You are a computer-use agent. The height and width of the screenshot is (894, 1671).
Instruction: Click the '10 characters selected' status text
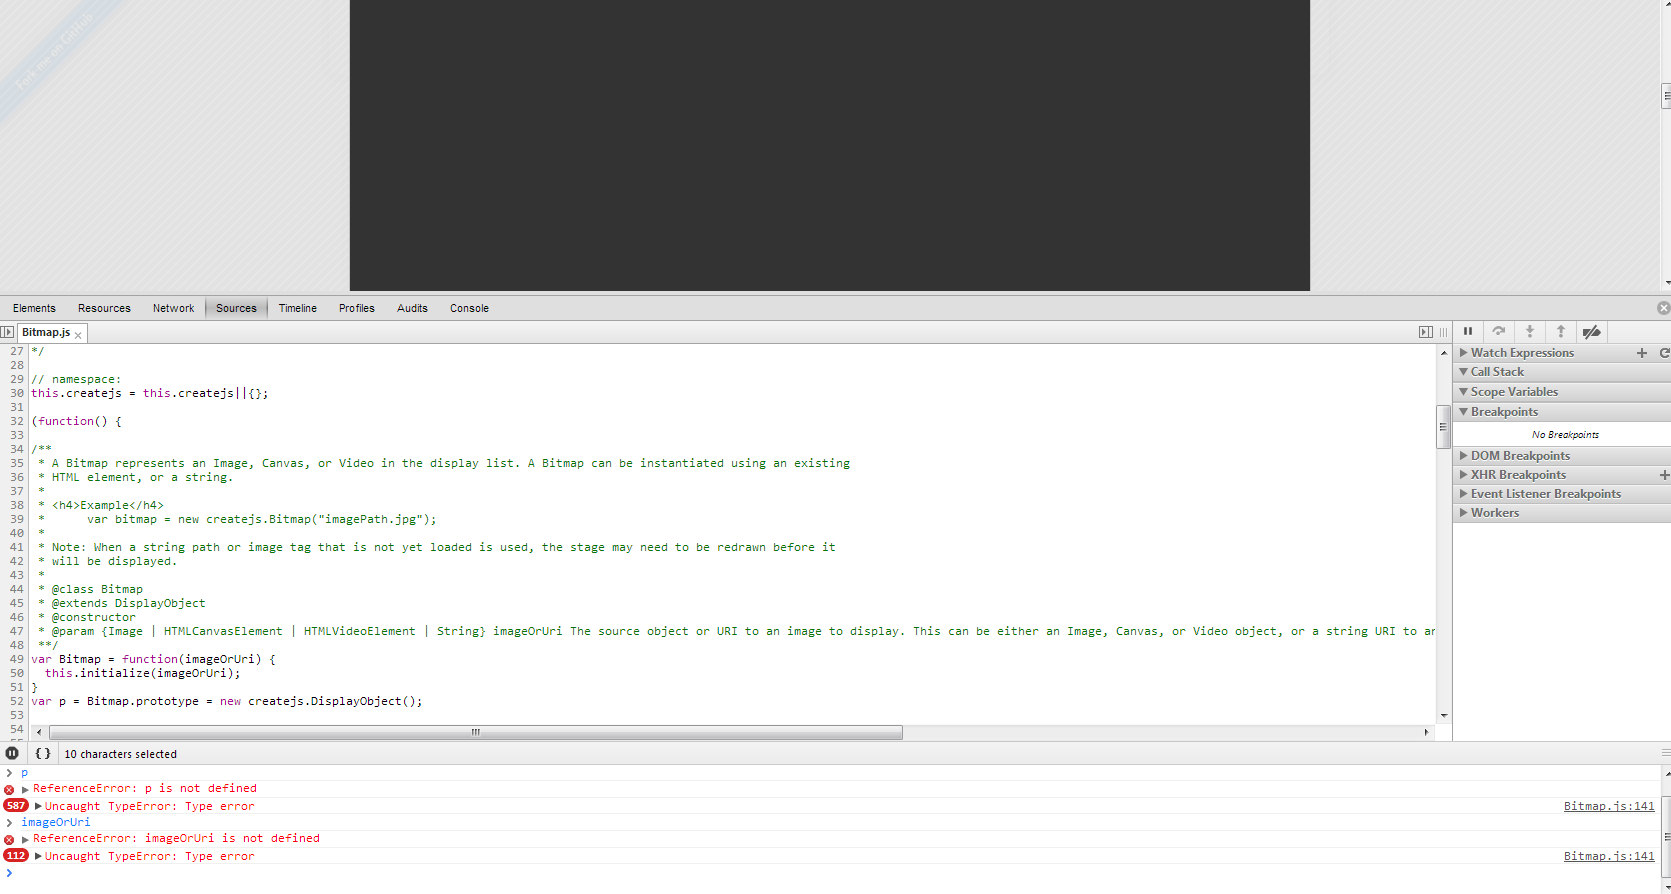120,754
